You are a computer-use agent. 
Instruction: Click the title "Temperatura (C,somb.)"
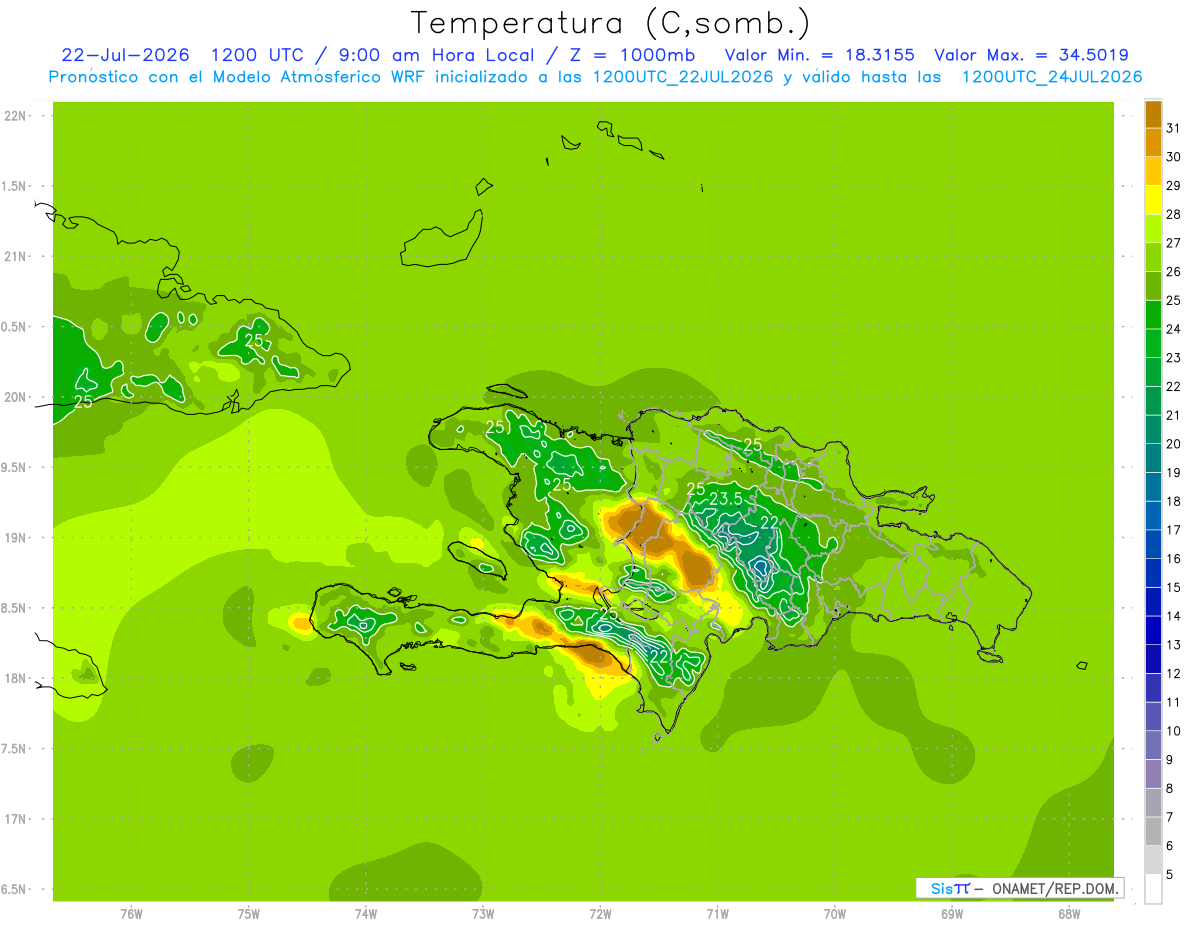(610, 22)
